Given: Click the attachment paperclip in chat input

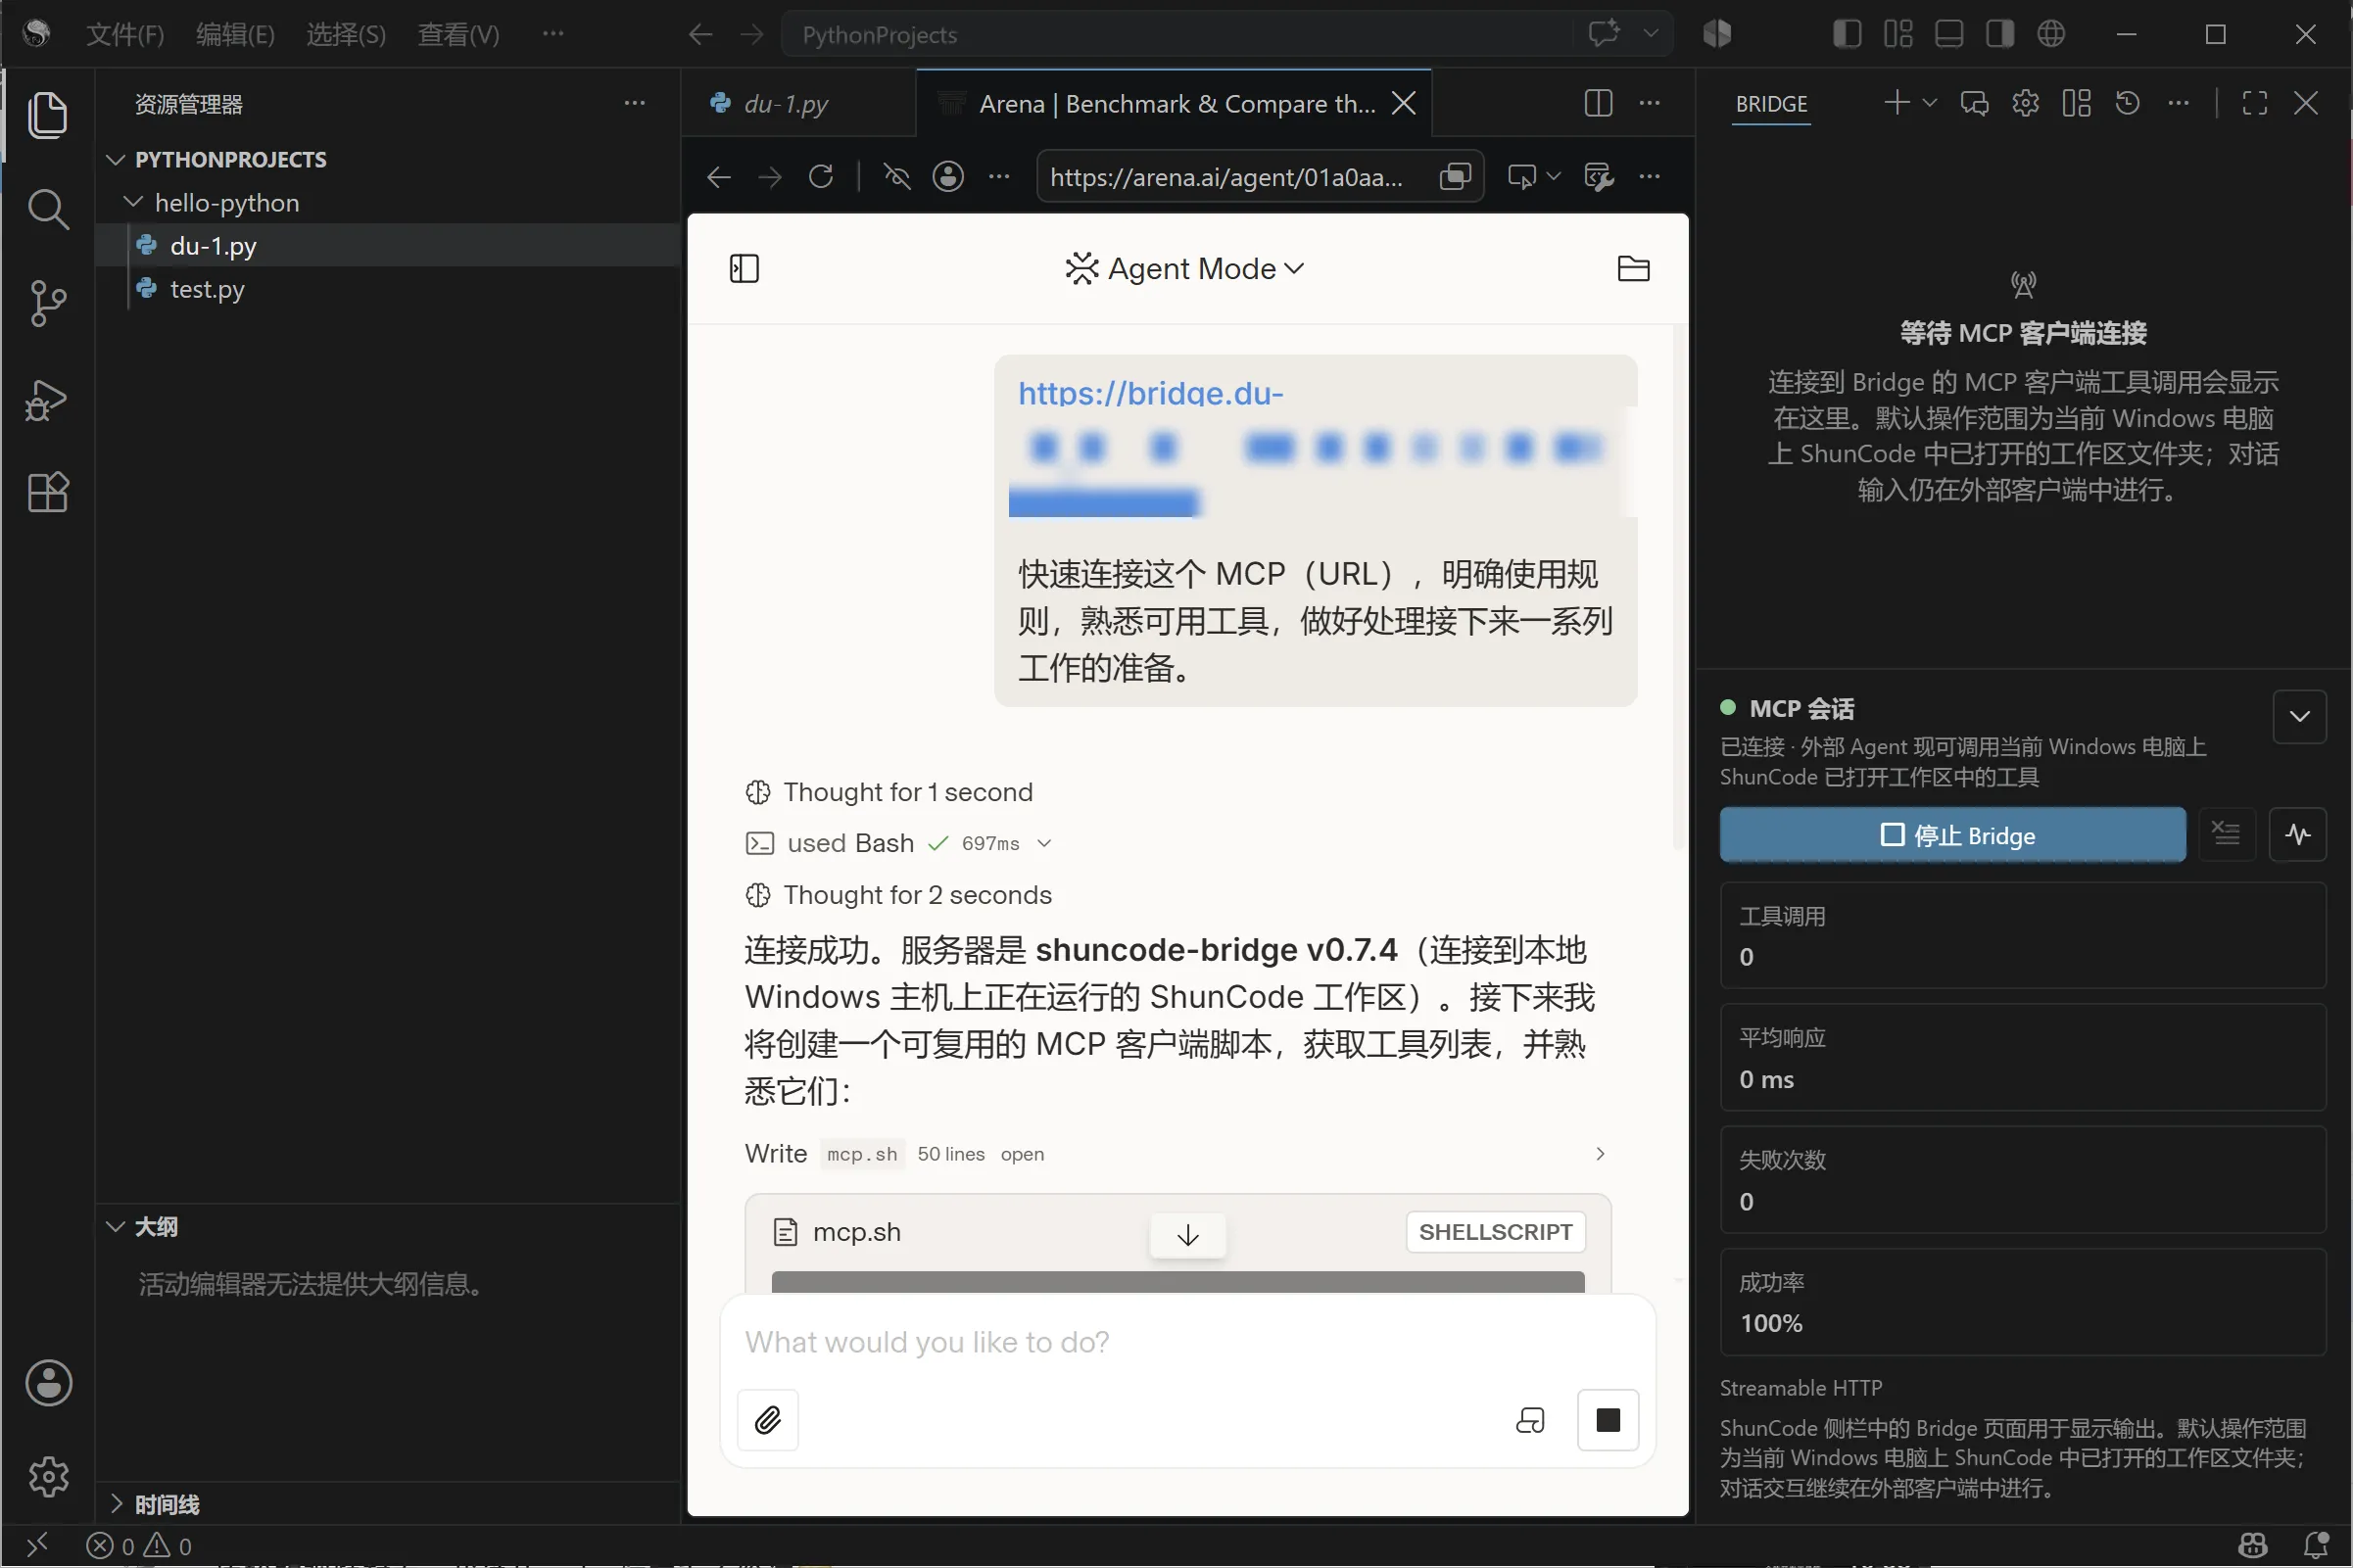Looking at the screenshot, I should (768, 1419).
